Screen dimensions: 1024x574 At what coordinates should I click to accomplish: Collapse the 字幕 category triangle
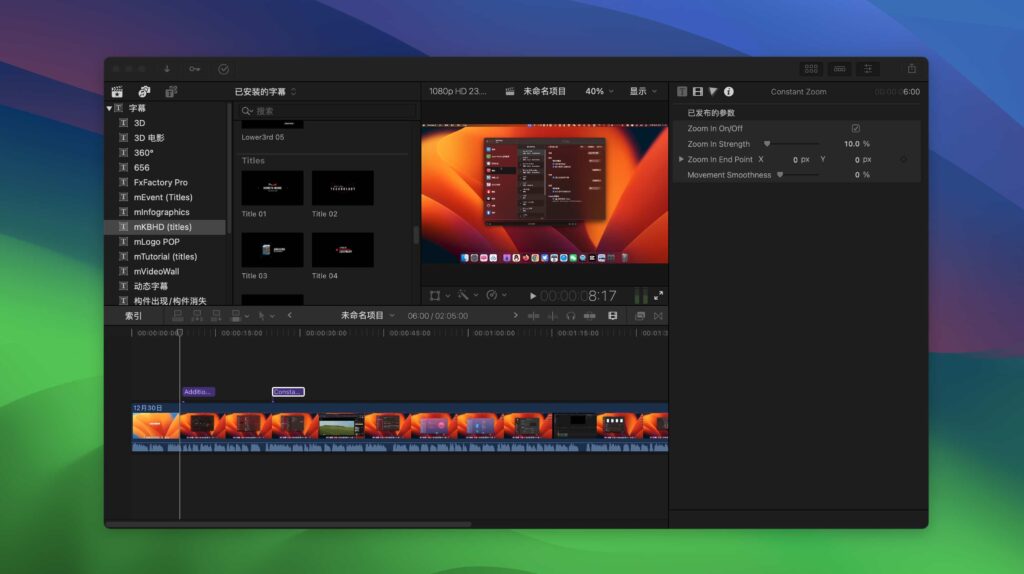[x=109, y=108]
